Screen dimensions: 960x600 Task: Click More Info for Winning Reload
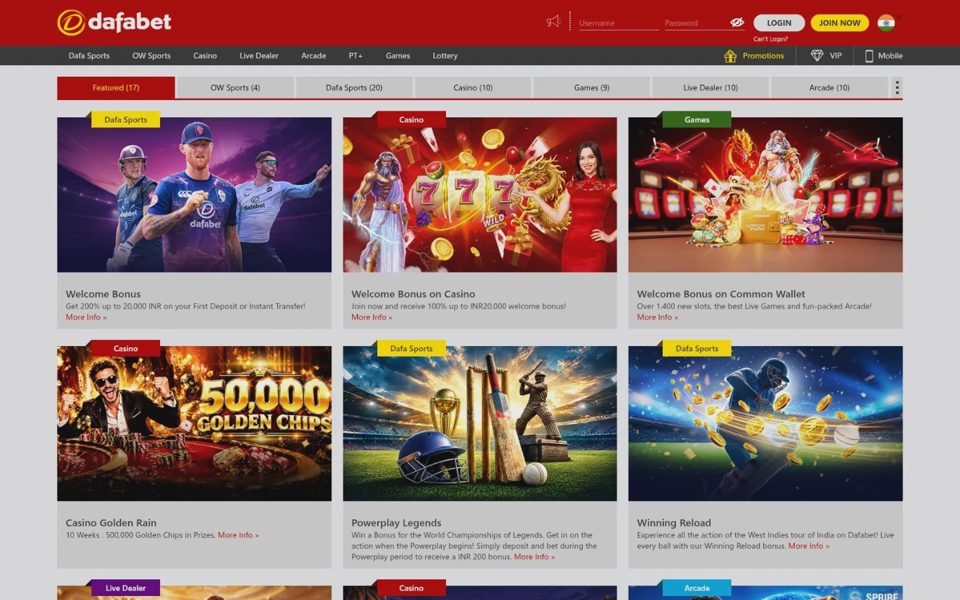[808, 546]
